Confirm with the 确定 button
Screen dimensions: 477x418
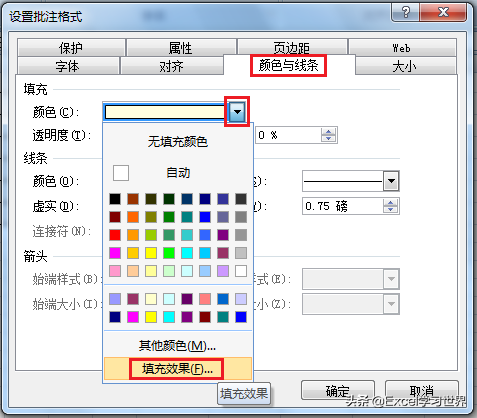pyautogui.click(x=338, y=390)
